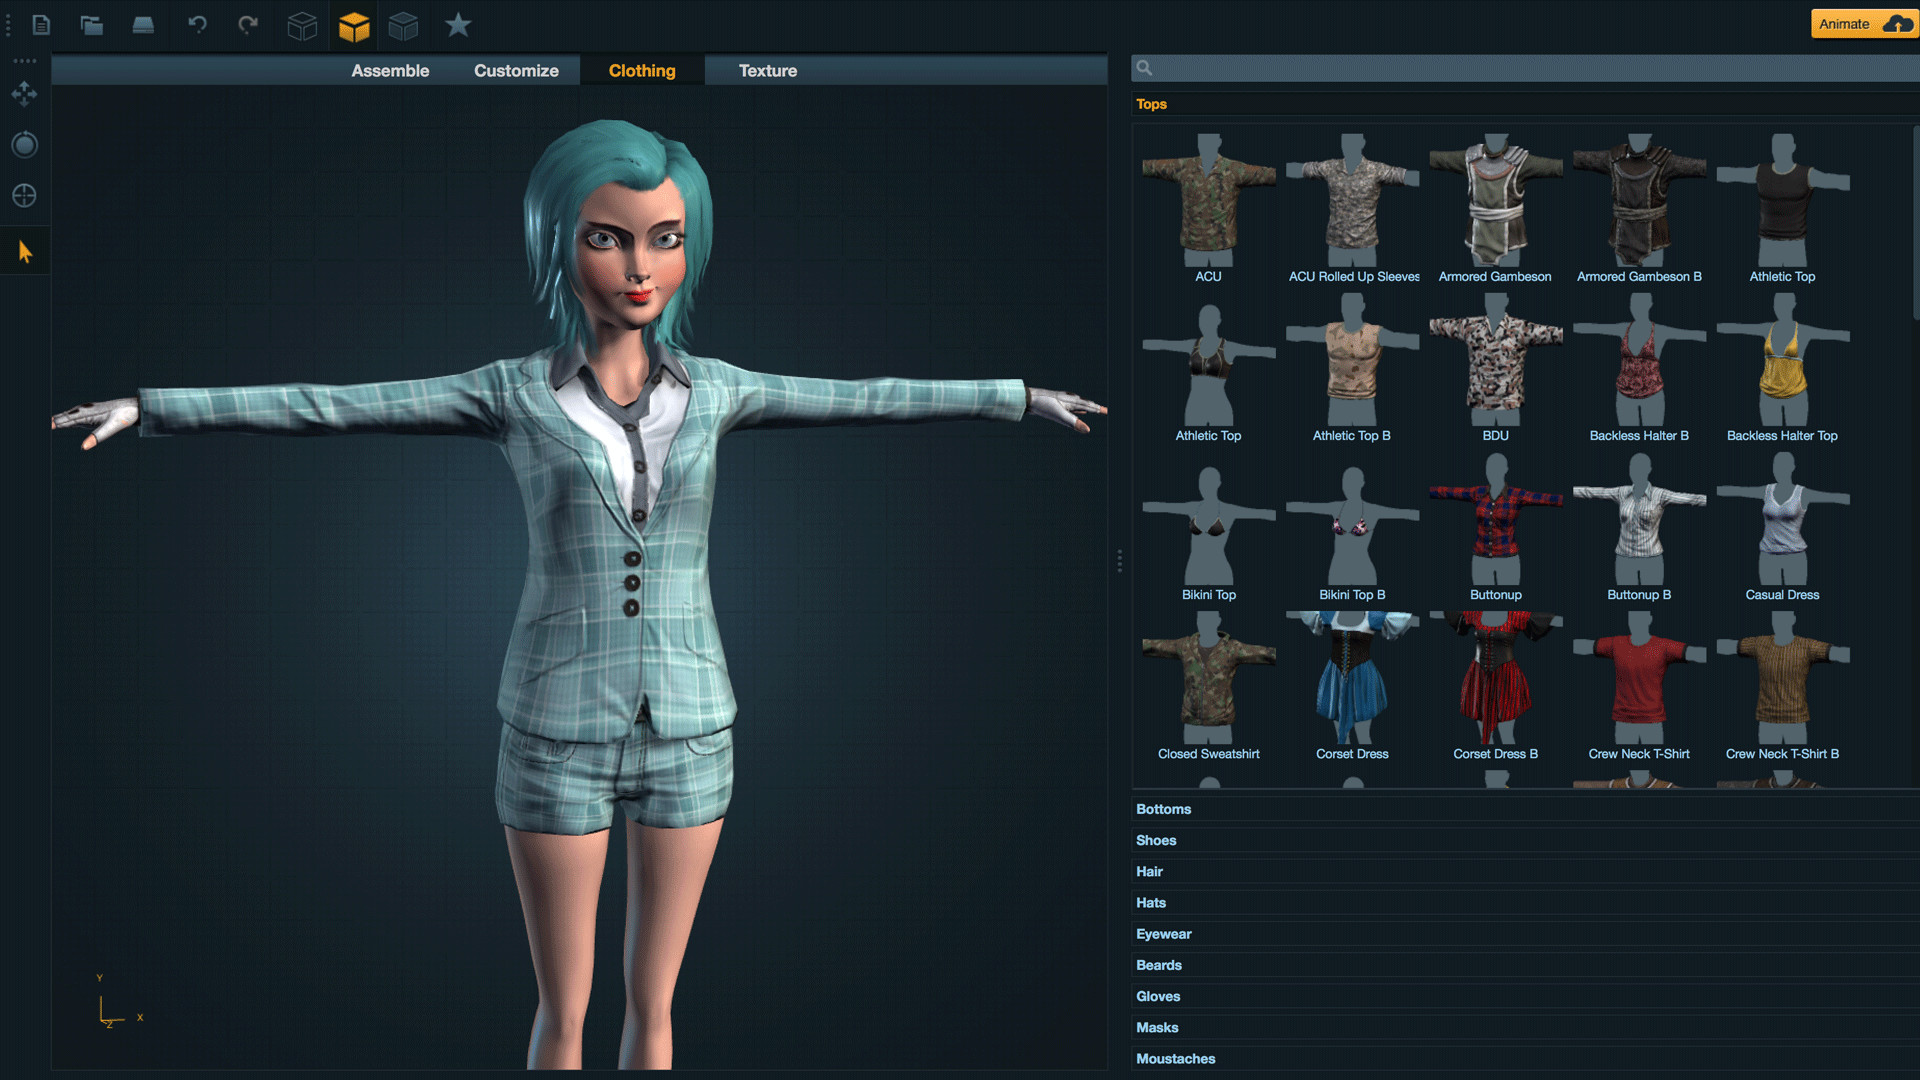1920x1080 pixels.
Task: Expand the Shoes section
Action: click(x=1156, y=840)
